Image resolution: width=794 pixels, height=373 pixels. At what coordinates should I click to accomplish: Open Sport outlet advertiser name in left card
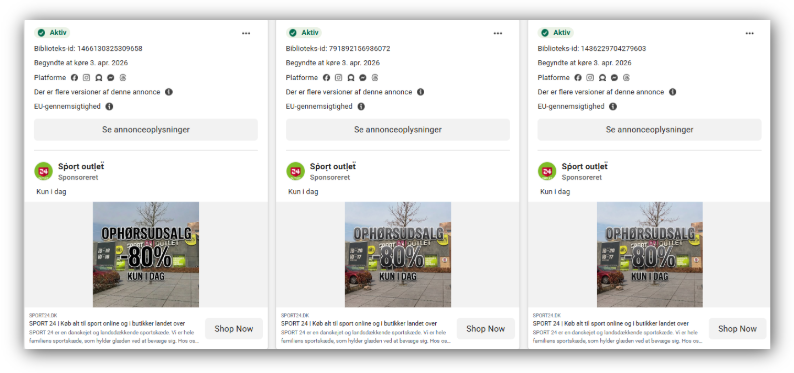click(x=81, y=167)
